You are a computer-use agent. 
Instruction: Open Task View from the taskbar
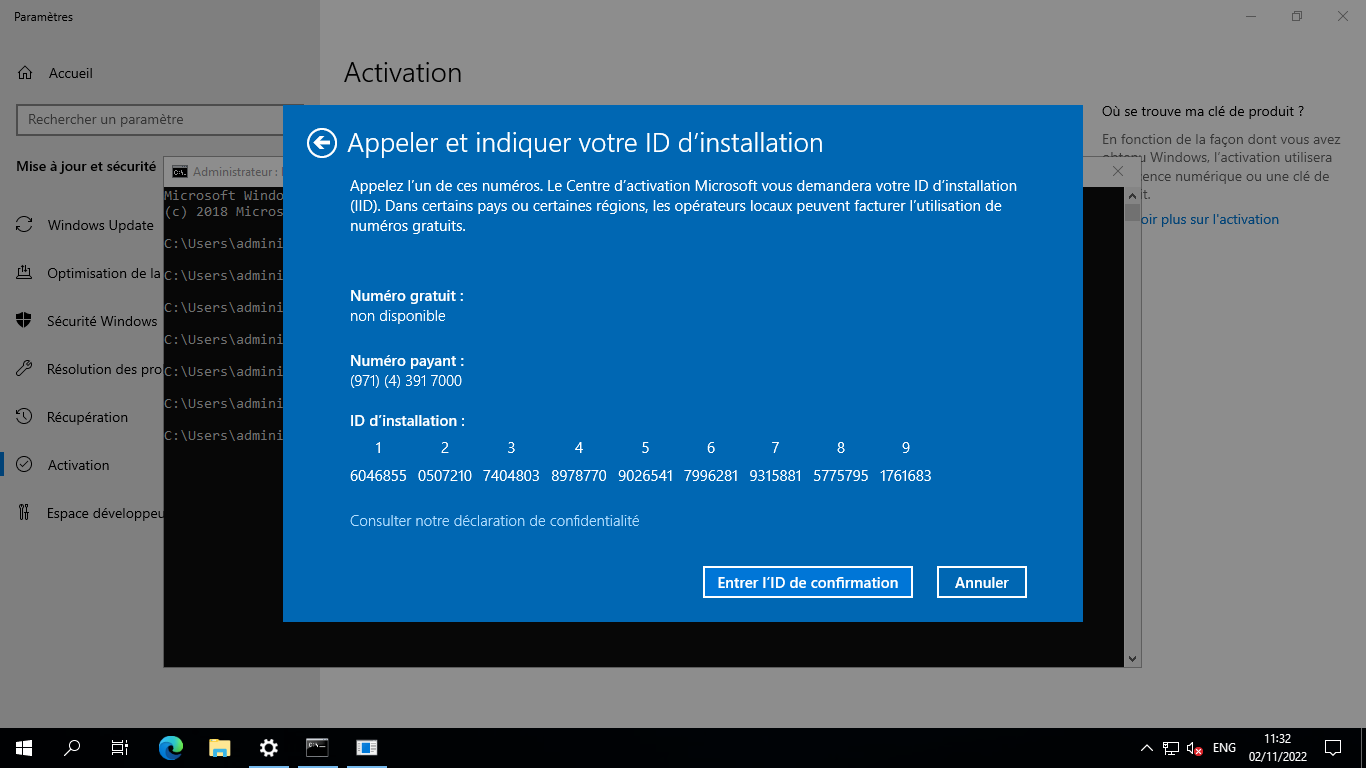(x=120, y=747)
